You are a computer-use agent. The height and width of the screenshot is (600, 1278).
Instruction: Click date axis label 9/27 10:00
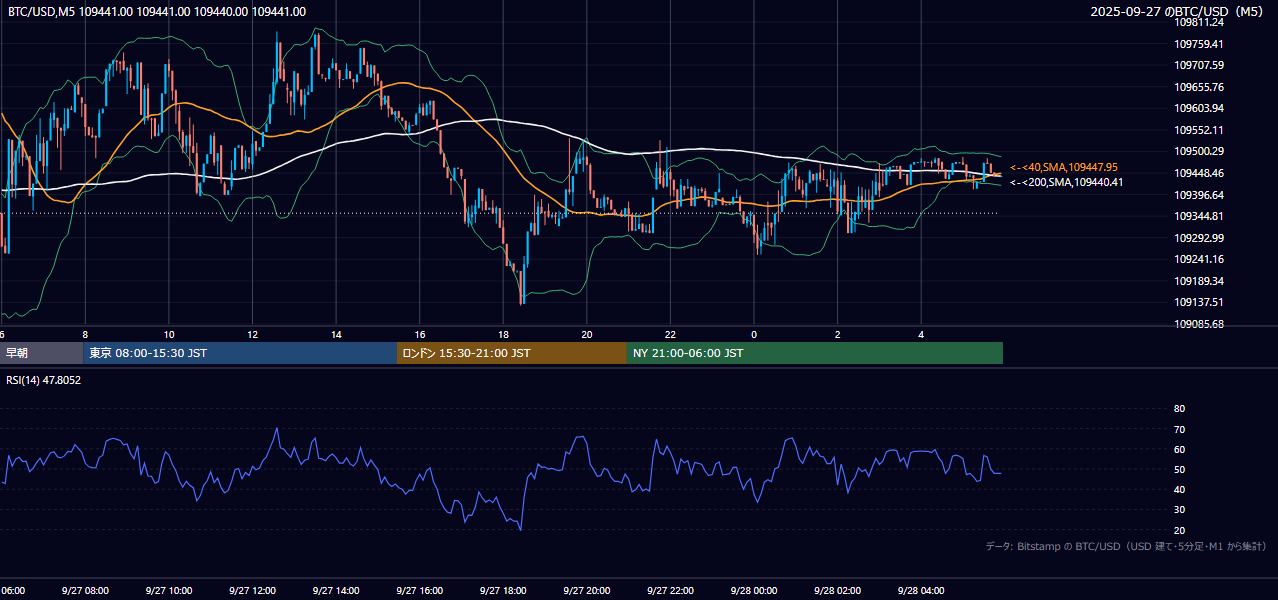[x=168, y=591]
